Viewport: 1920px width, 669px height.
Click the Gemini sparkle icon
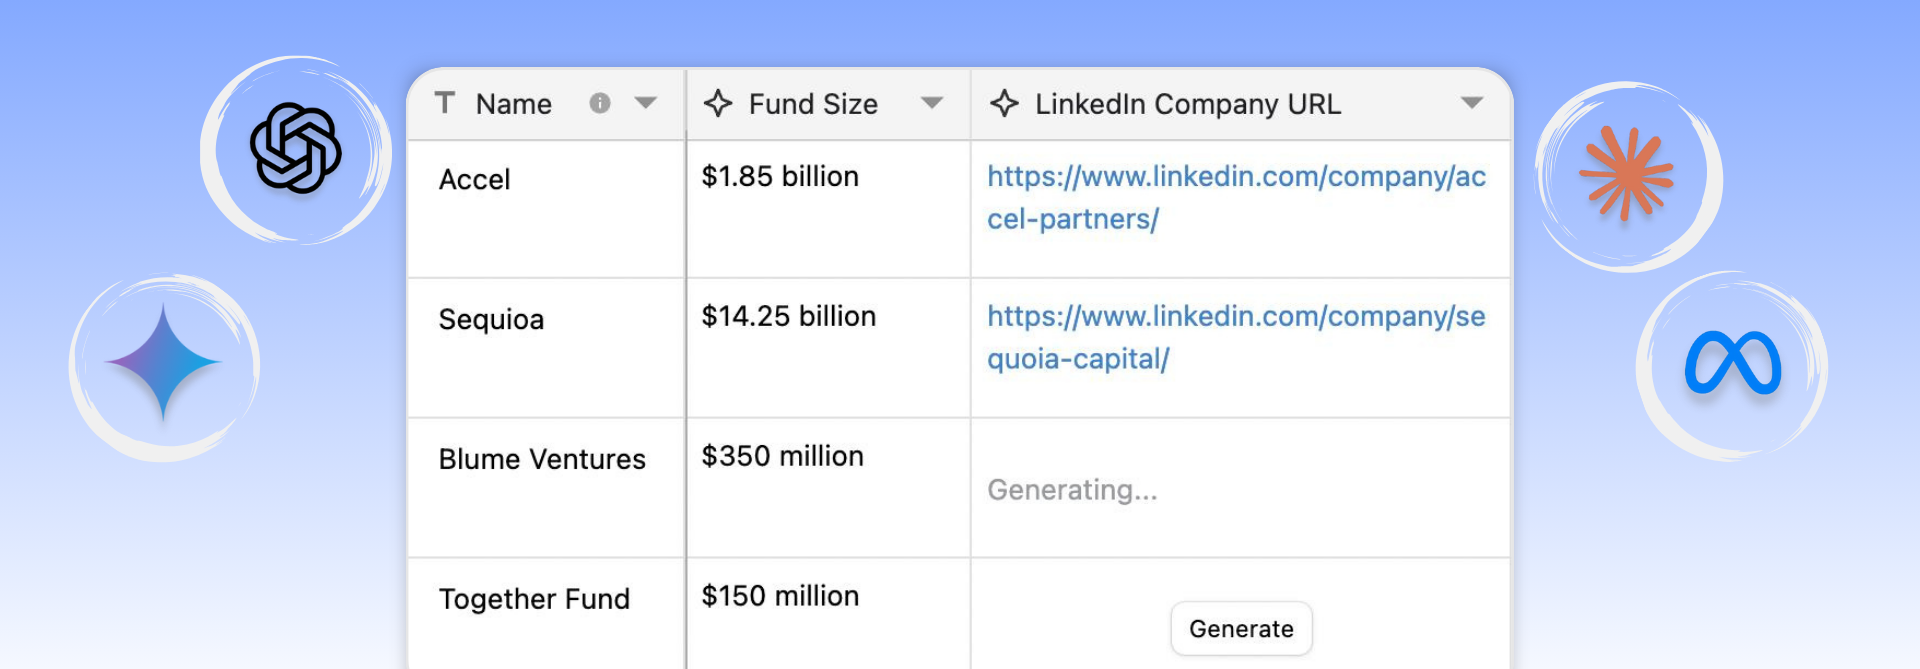tap(163, 362)
